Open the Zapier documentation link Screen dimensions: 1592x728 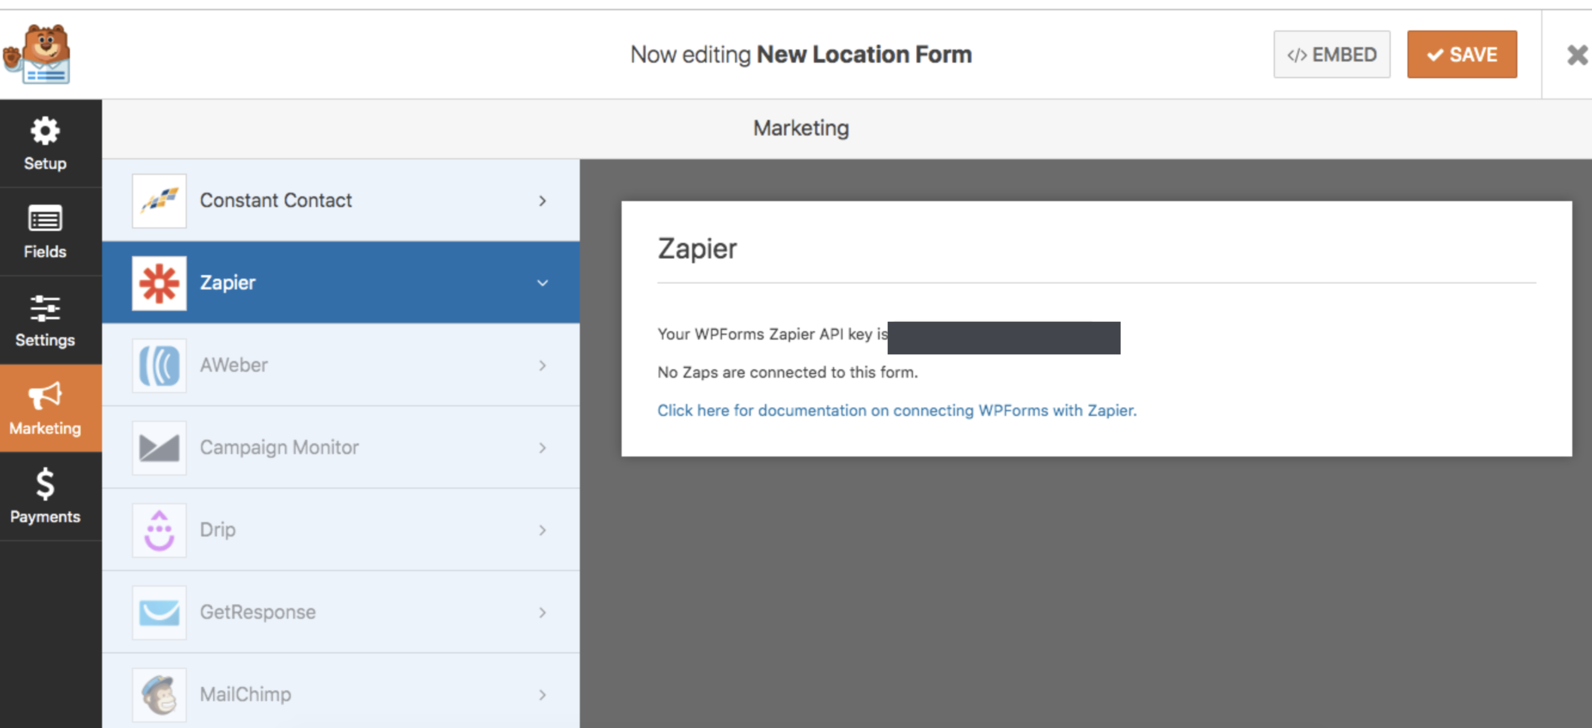pos(897,410)
